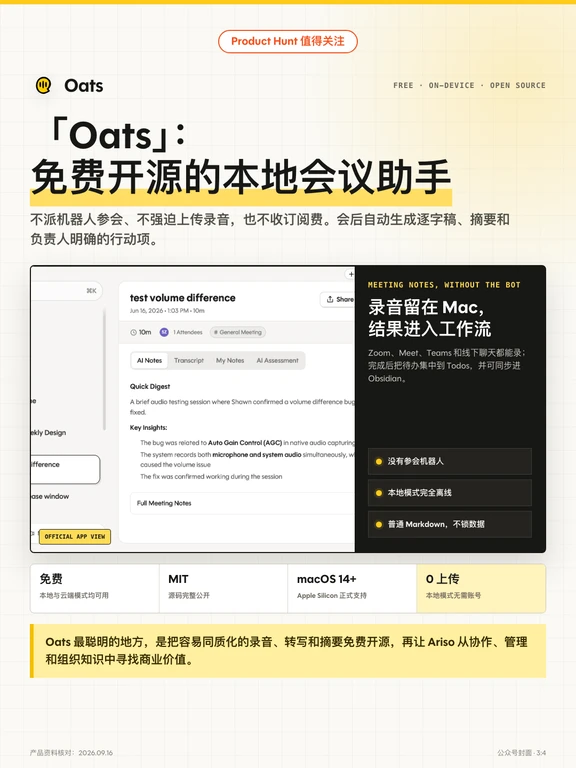Select the sidebar item ending in 'ekly Design'
The image size is (576, 768).
point(48,432)
